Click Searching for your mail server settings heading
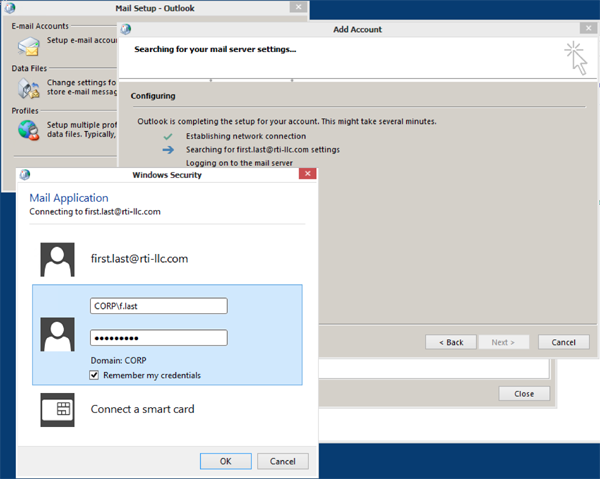The height and width of the screenshot is (479, 600). point(215,49)
